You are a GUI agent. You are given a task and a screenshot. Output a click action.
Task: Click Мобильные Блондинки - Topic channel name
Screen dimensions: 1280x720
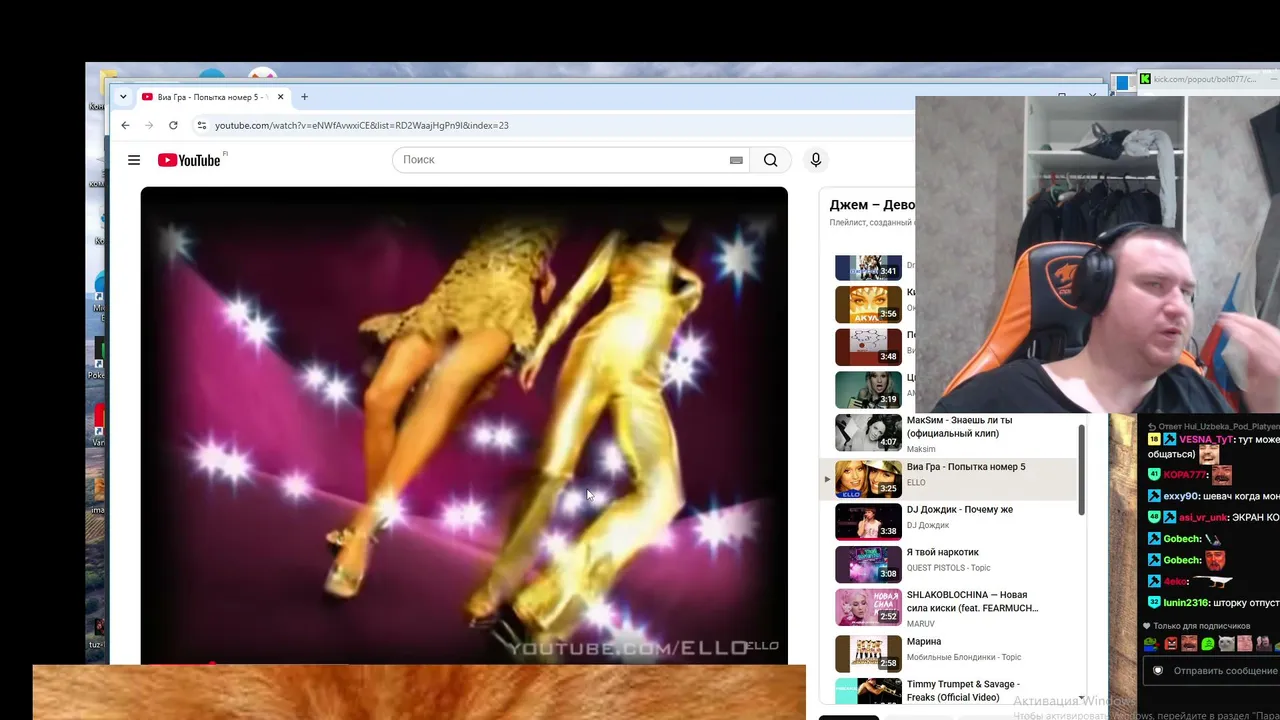964,658
